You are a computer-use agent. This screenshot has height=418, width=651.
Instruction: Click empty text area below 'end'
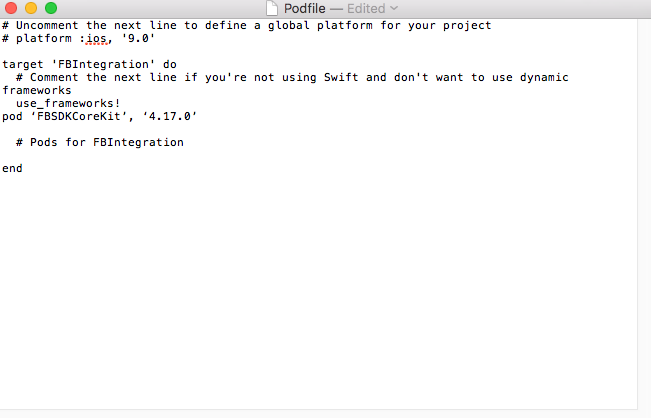300,290
